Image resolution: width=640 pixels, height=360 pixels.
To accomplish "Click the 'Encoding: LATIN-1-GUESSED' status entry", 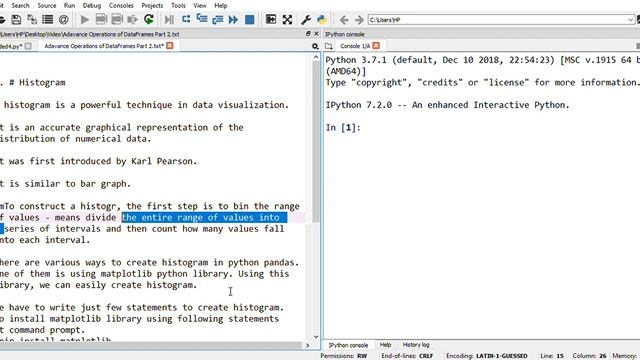I will (x=487, y=356).
